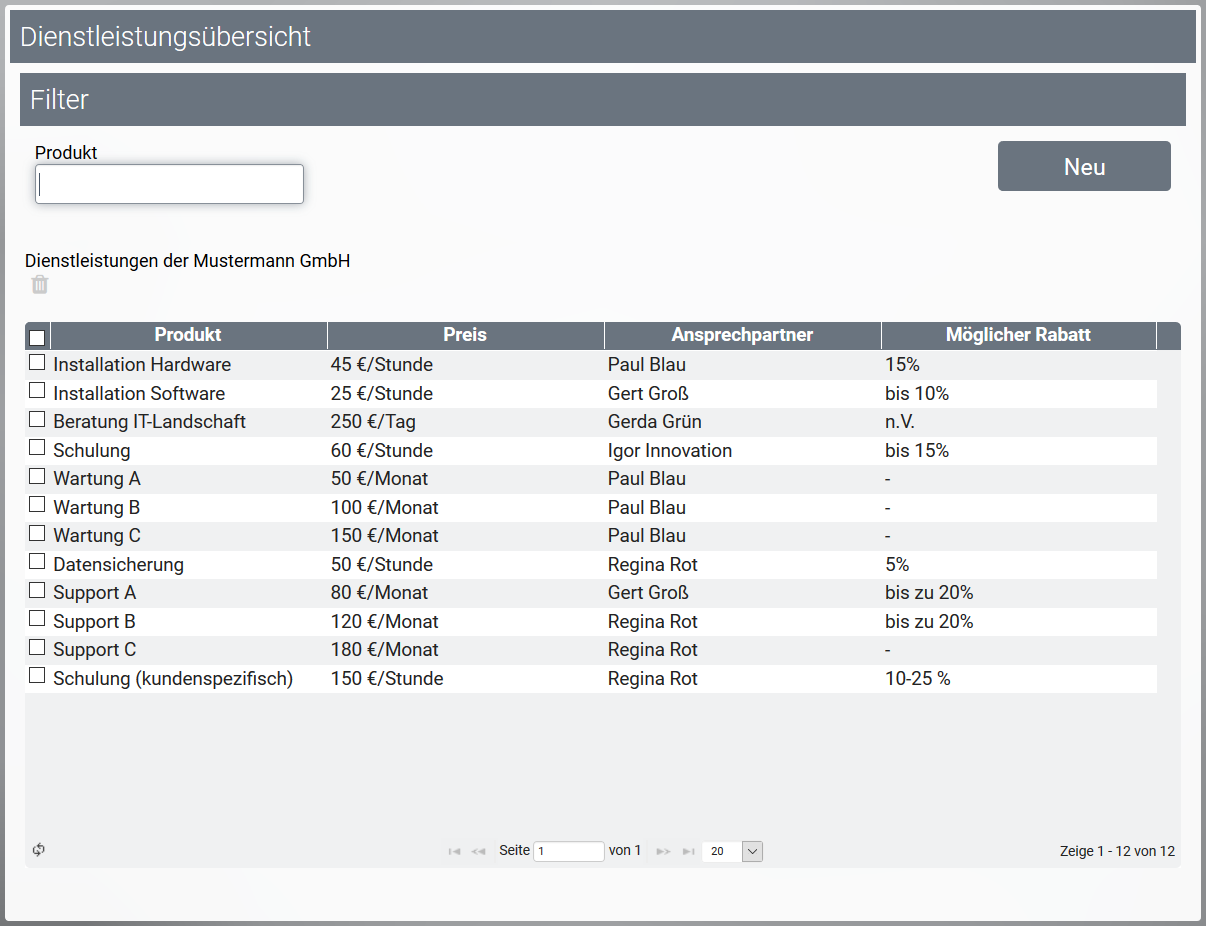Focus the Produkt filter text field

(169, 184)
